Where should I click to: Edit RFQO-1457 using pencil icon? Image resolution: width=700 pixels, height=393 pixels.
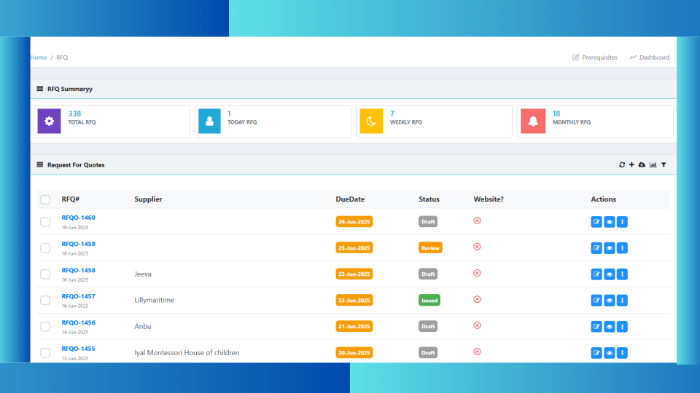[596, 301]
